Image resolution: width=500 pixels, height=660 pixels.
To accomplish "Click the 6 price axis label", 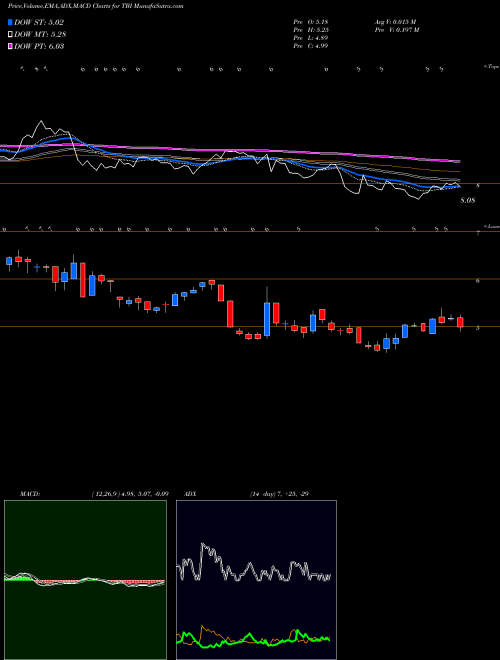I will pyautogui.click(x=478, y=281).
